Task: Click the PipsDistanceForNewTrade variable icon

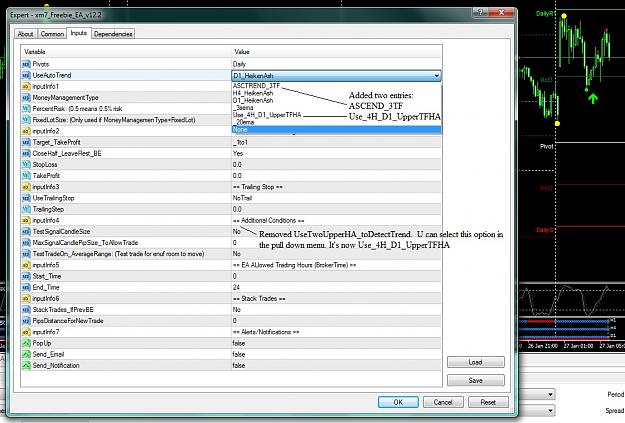Action: (26, 321)
